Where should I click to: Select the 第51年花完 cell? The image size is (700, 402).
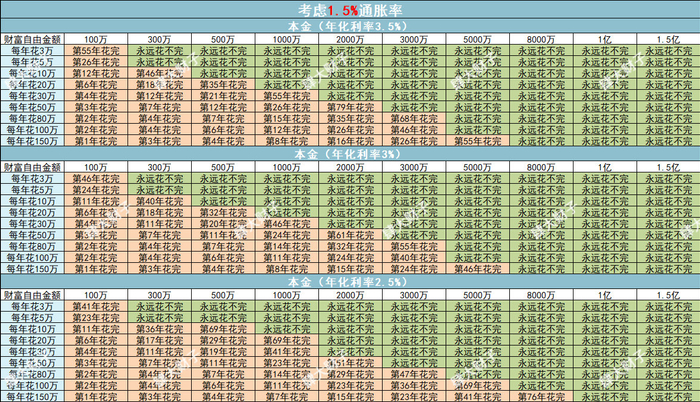(x=350, y=363)
